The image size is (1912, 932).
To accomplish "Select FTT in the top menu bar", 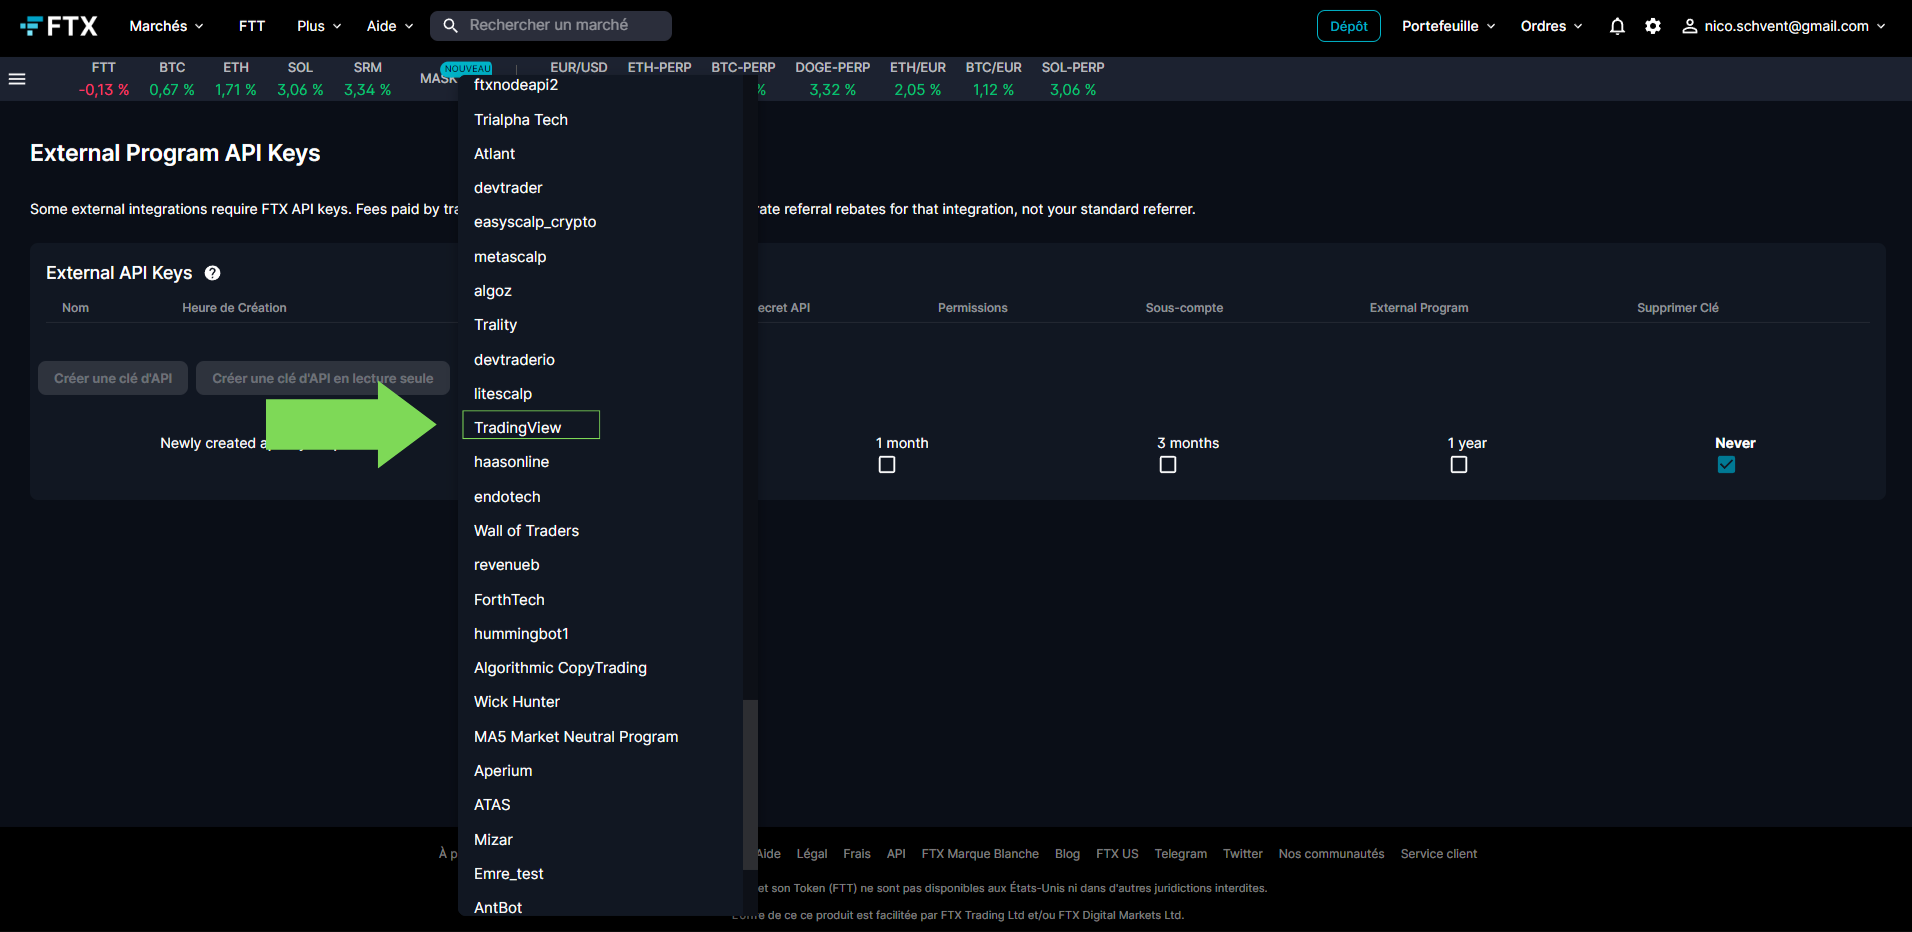I will point(251,25).
